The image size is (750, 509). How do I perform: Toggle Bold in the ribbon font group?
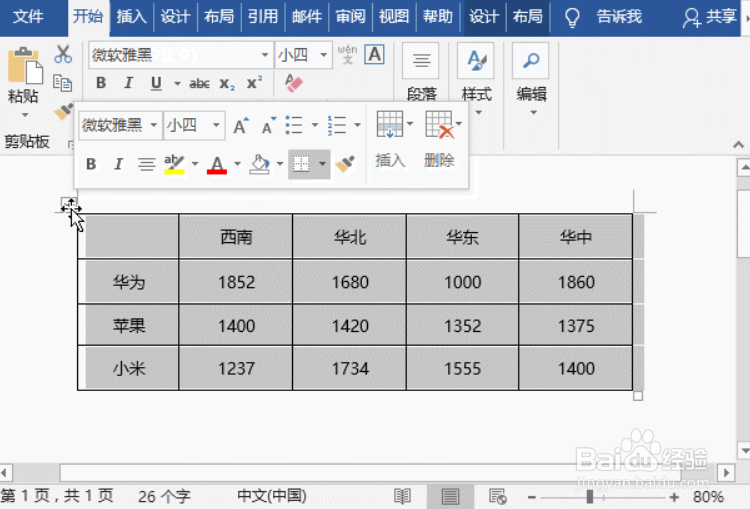tap(101, 83)
